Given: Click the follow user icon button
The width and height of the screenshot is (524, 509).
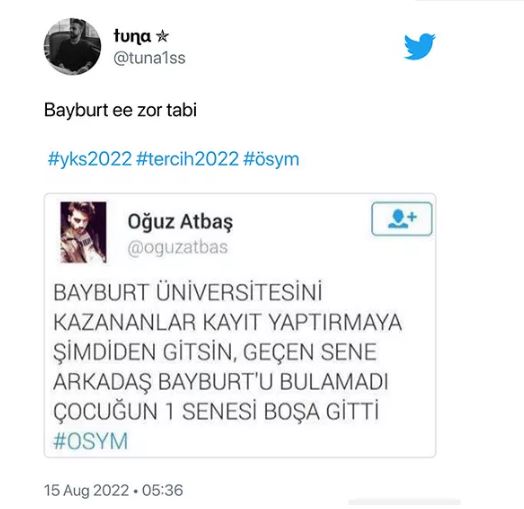Looking at the screenshot, I should point(402,219).
